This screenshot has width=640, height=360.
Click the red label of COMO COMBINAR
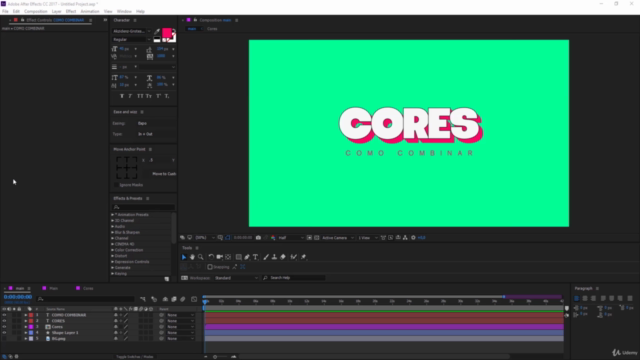coord(31,315)
